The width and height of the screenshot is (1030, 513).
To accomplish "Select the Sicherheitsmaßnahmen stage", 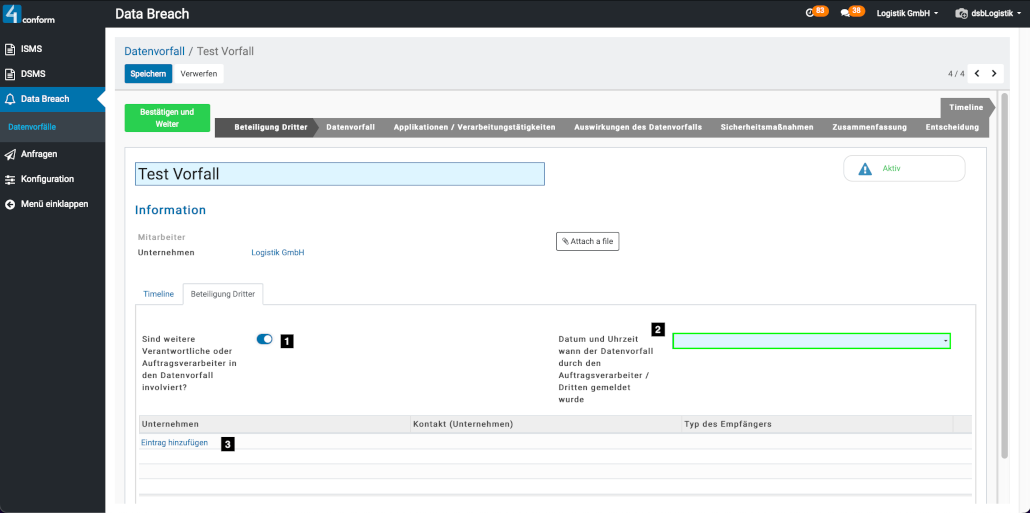I will point(767,128).
